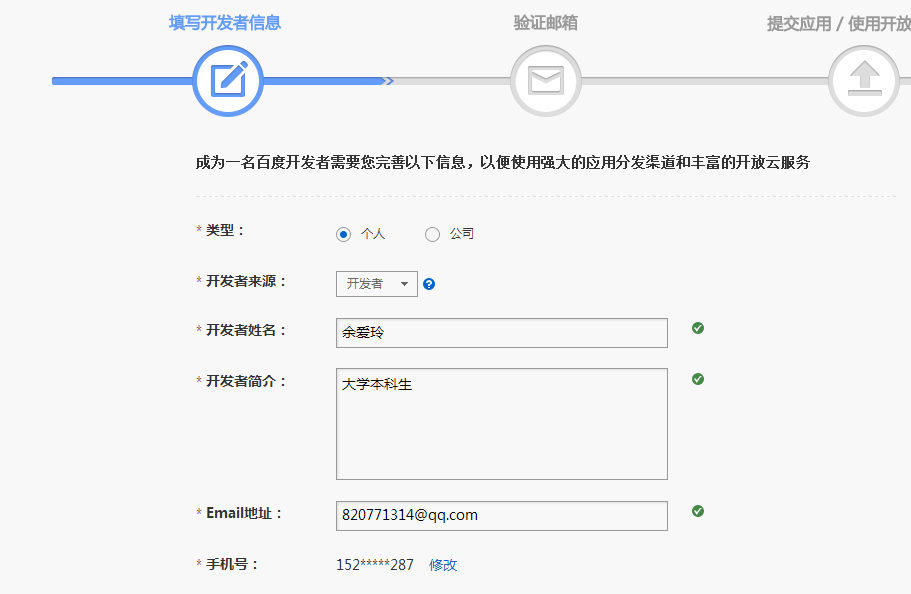Select the 公司 radio button
Screen dimensions: 911x594
(x=432, y=234)
